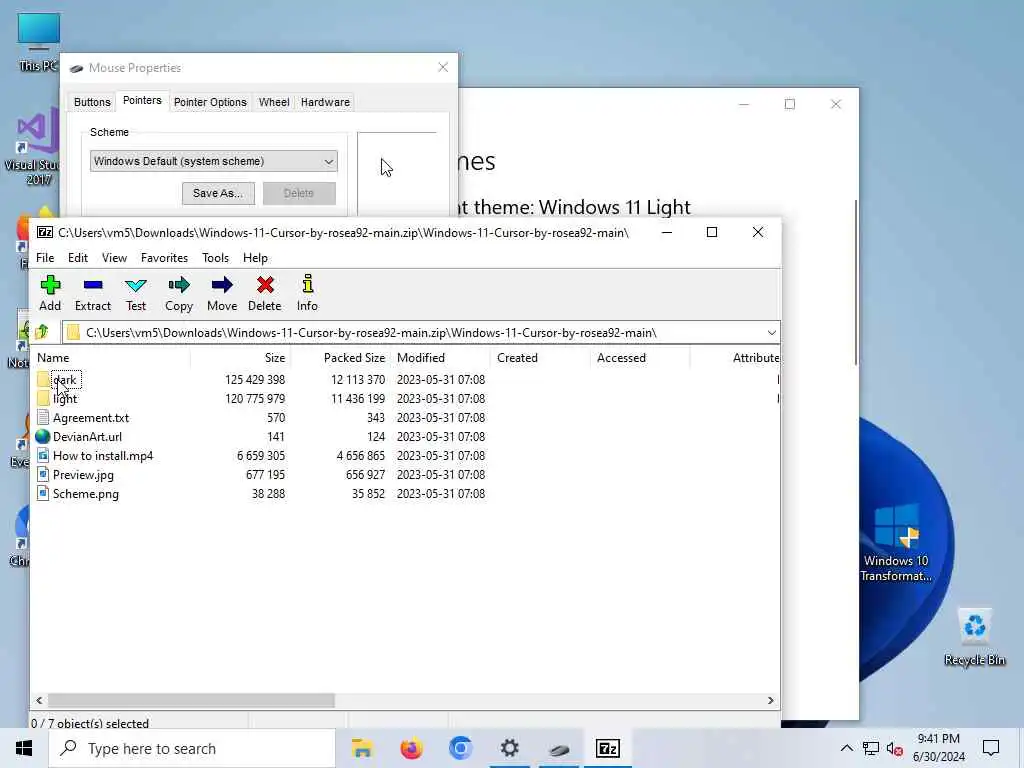Viewport: 1024px width, 768px height.
Task: Open the Tools menu in 7-Zip
Action: pos(216,258)
